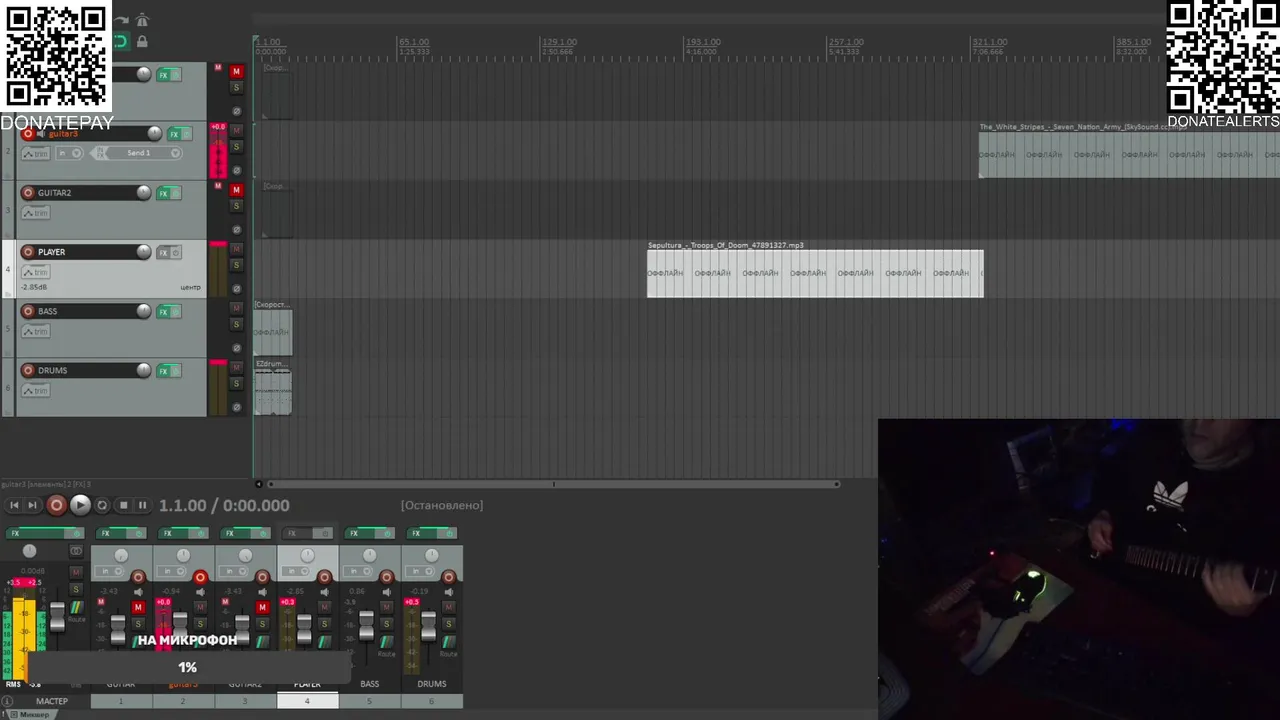Image resolution: width=1280 pixels, height=720 pixels.
Task: Select mixer strip number 1 tab
Action: (x=121, y=701)
